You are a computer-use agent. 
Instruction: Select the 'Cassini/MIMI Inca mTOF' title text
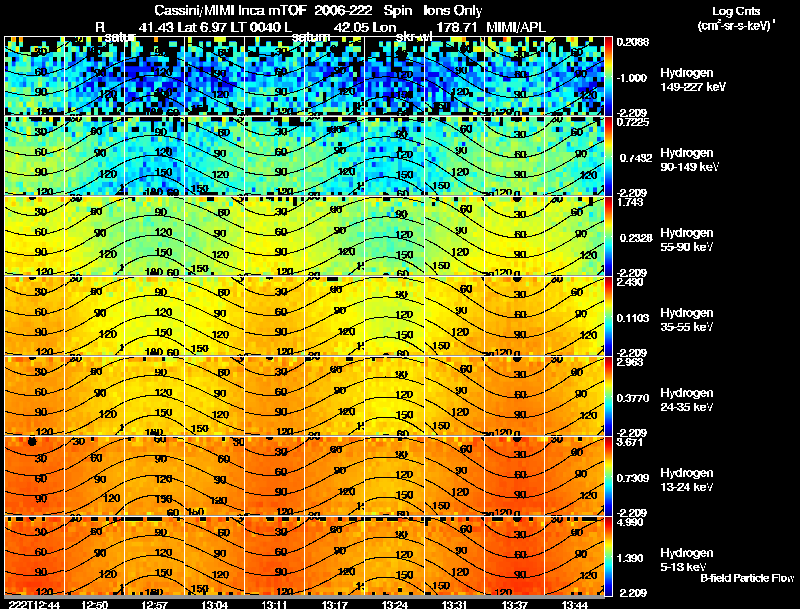231,11
